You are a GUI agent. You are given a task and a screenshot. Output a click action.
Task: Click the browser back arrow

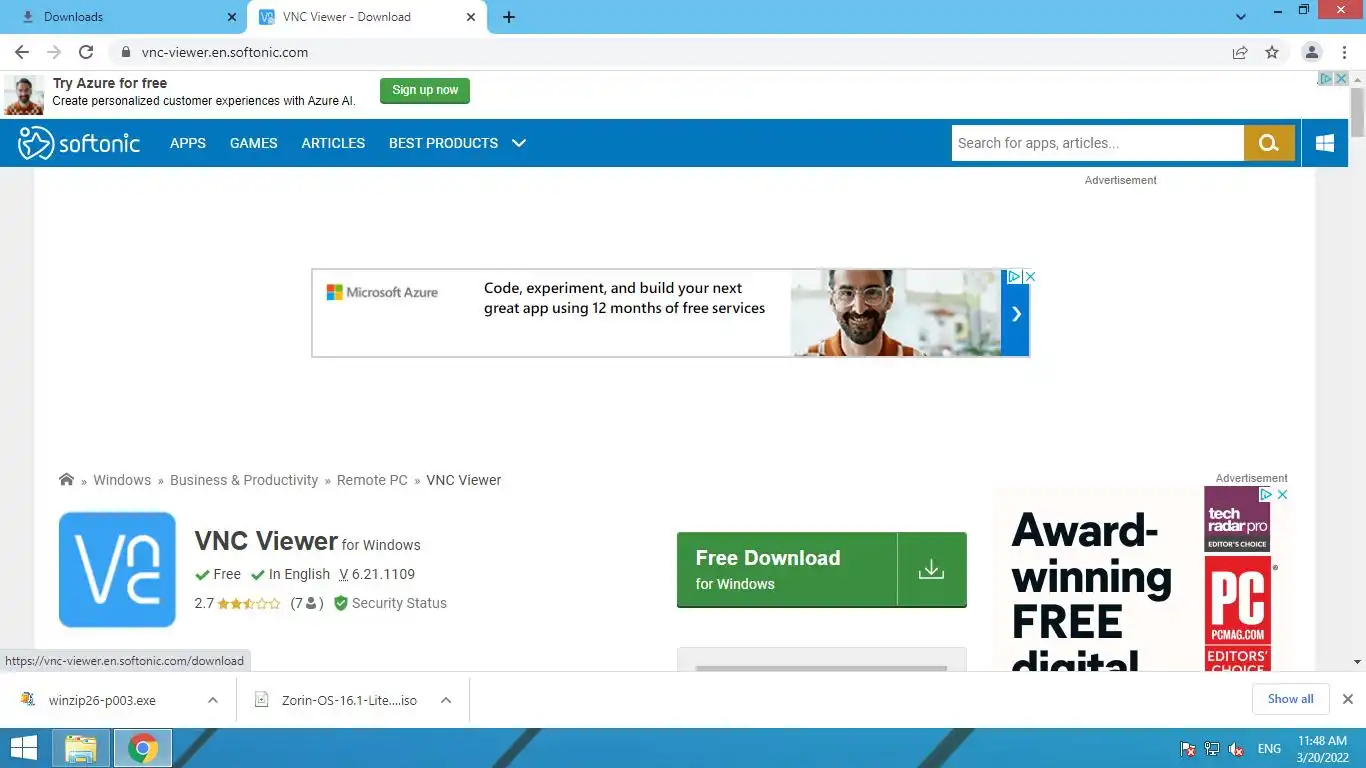point(22,52)
